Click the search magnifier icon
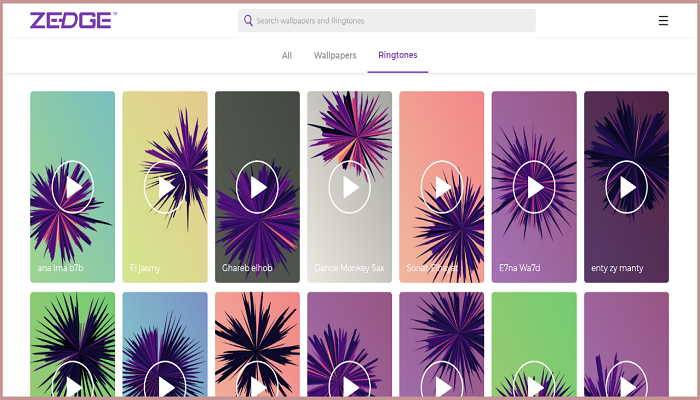This screenshot has width=700, height=400. [x=248, y=20]
